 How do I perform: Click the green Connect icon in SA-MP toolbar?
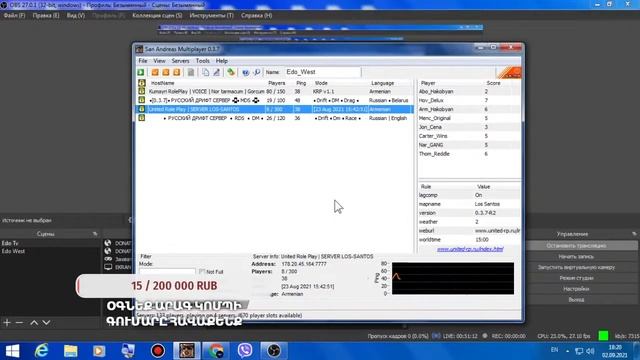click(141, 72)
